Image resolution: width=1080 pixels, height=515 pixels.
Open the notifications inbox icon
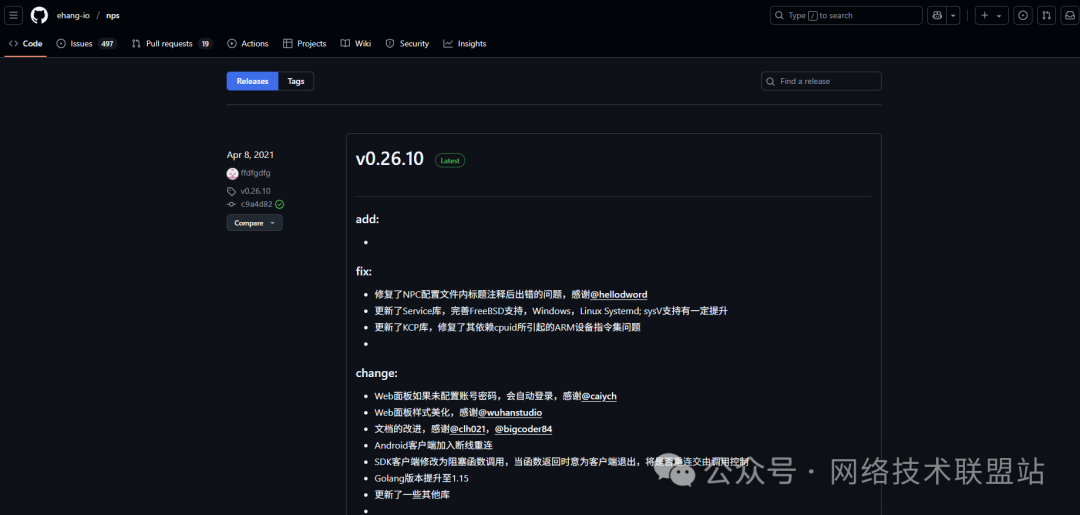(x=1068, y=15)
